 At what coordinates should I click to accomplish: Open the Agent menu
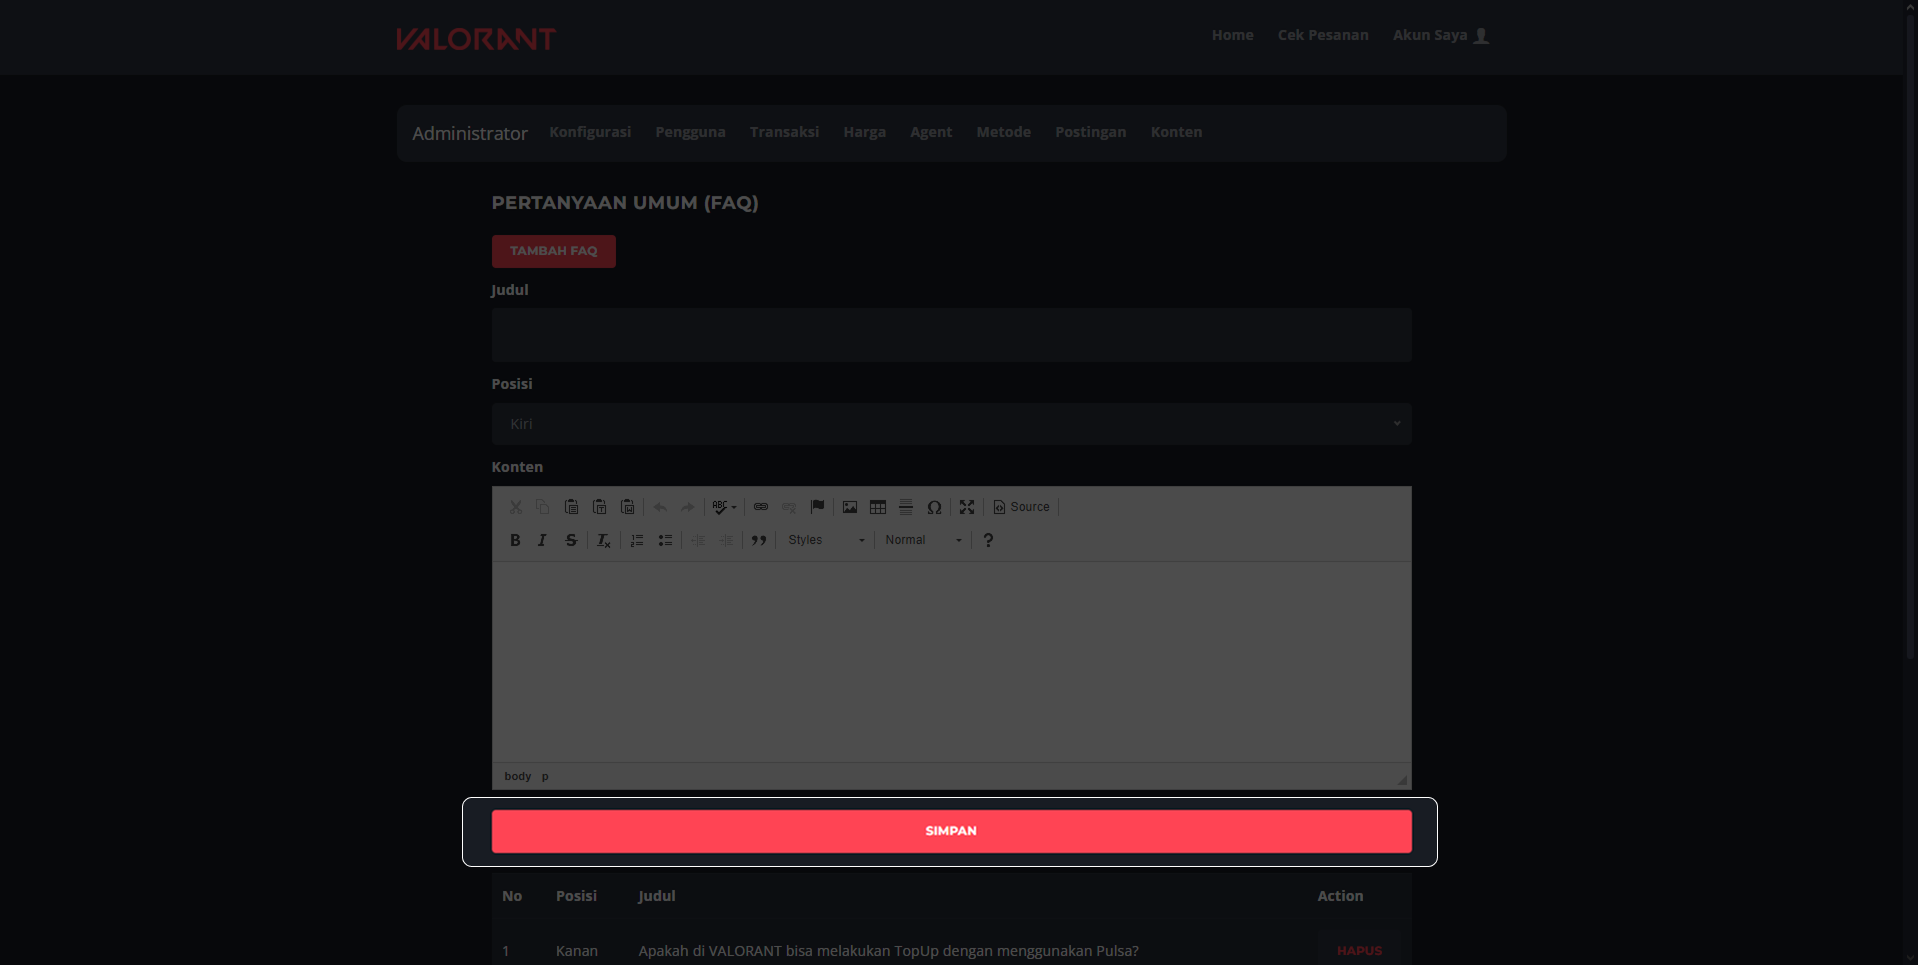tap(931, 132)
